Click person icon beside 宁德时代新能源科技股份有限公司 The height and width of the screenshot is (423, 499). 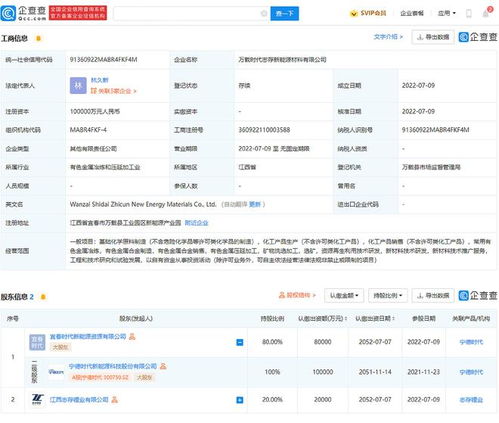[163, 366]
